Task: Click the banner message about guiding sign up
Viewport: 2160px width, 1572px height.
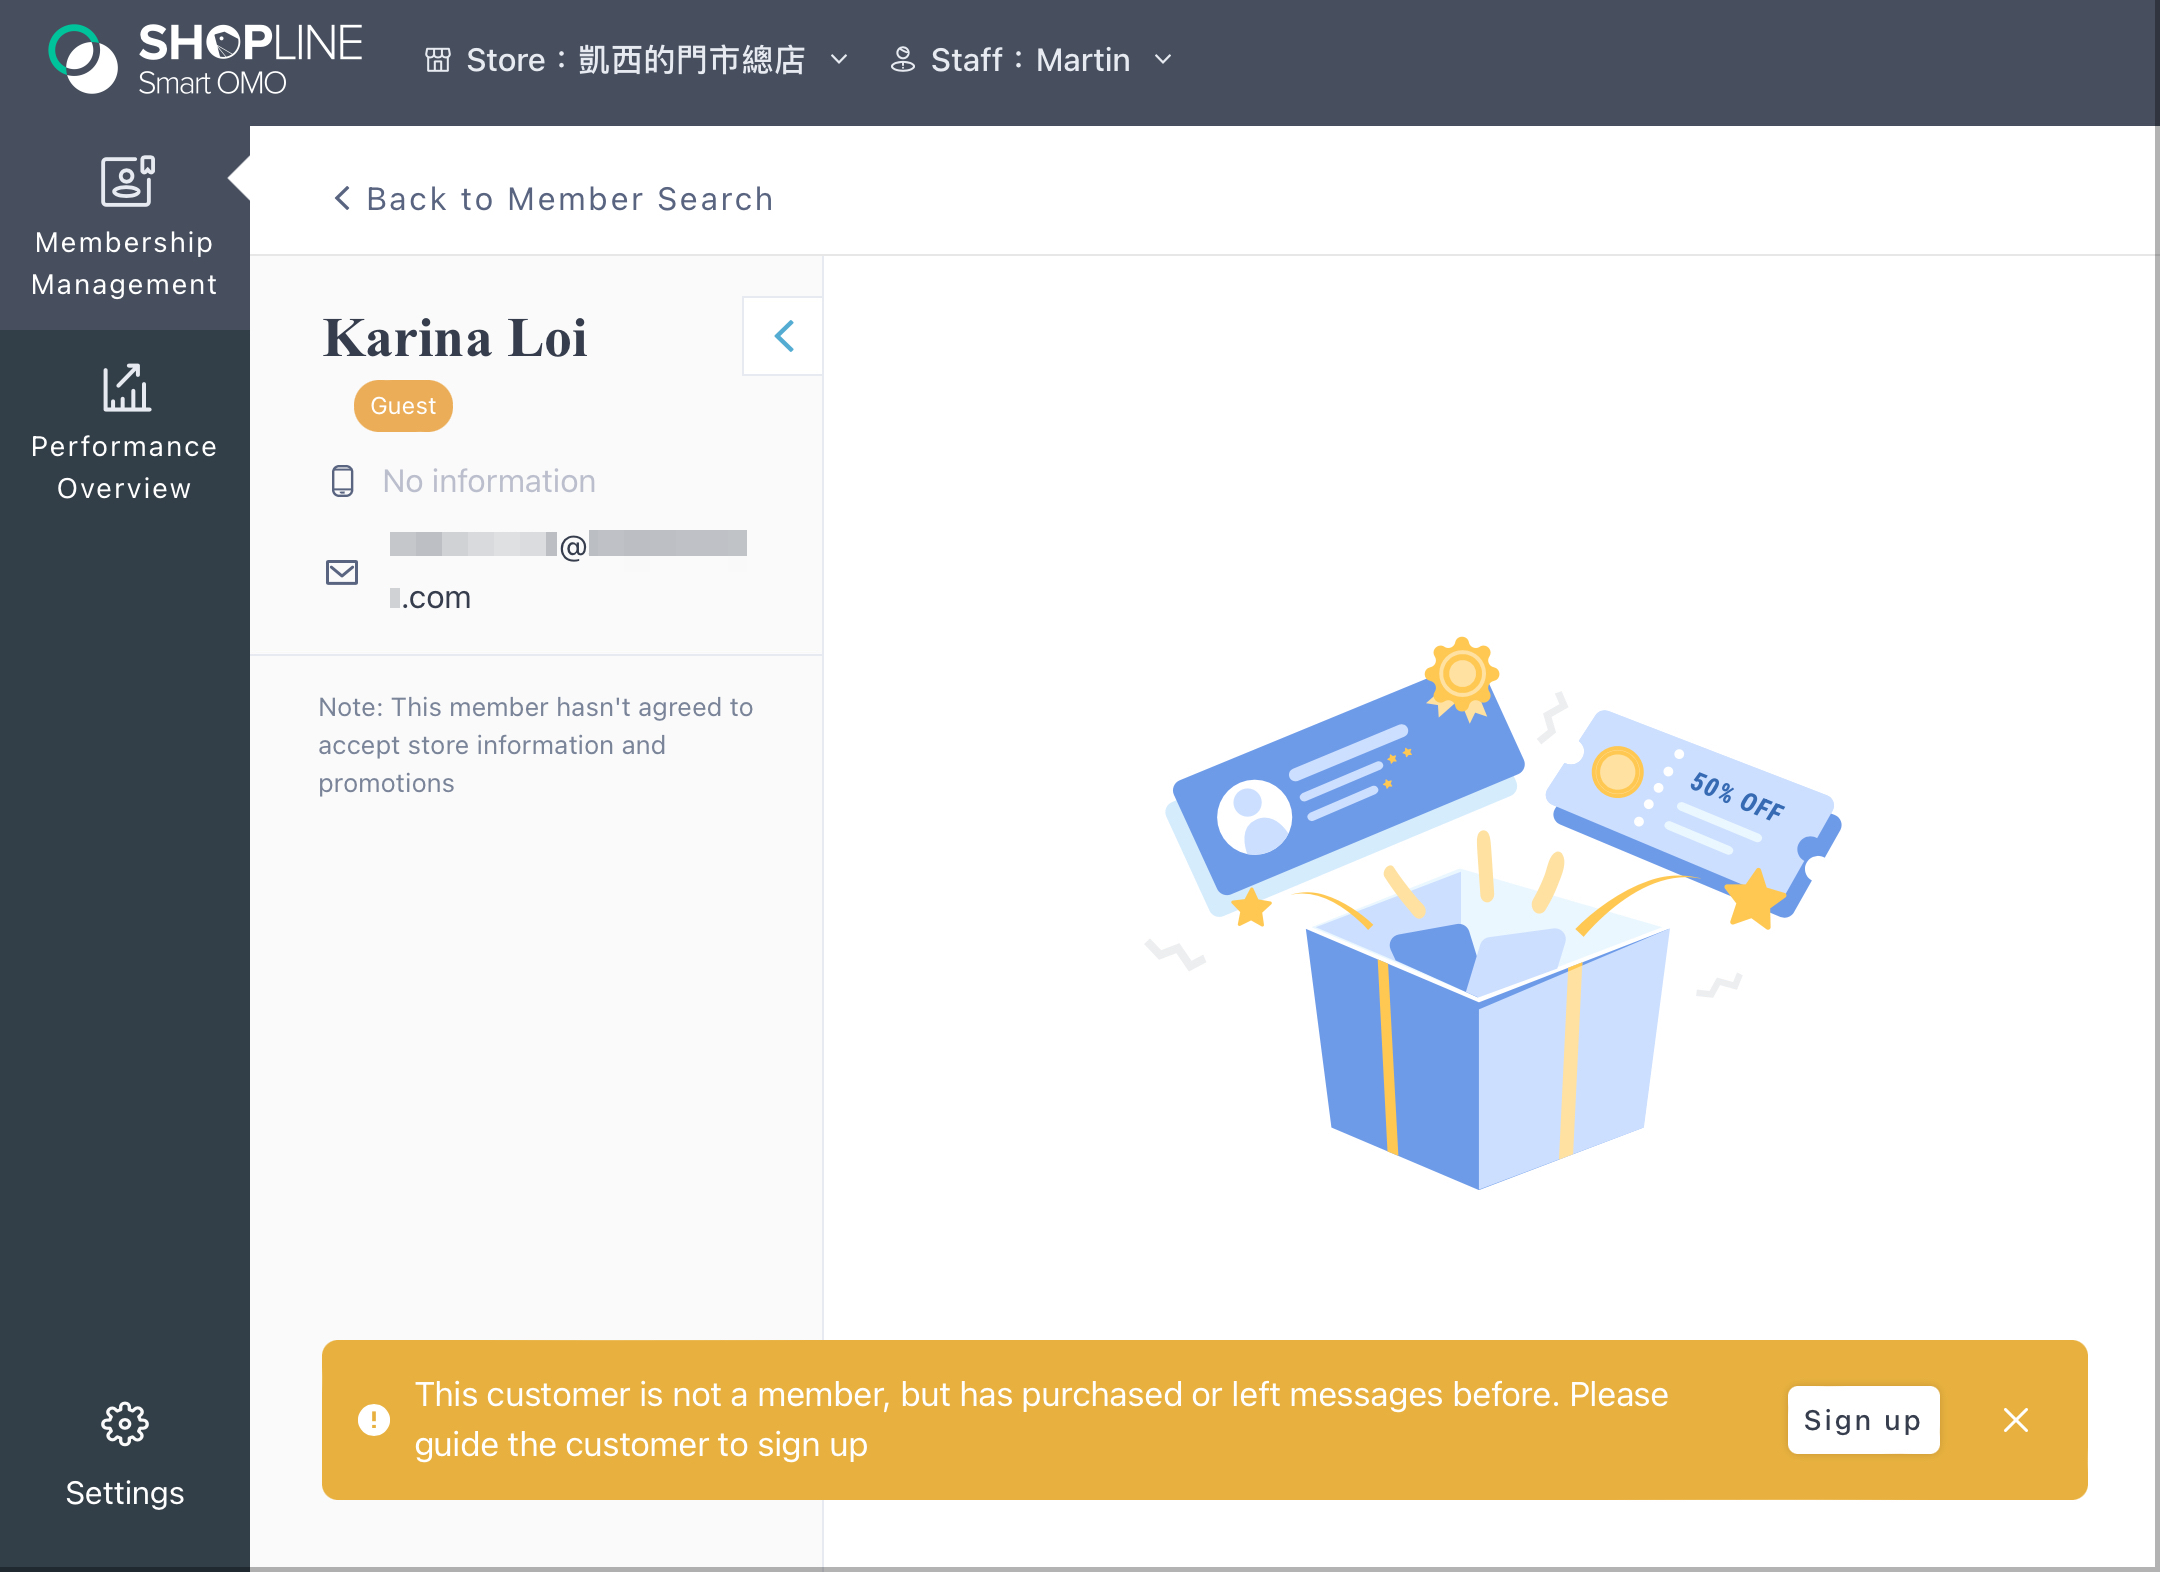Action: pyautogui.click(x=1041, y=1420)
